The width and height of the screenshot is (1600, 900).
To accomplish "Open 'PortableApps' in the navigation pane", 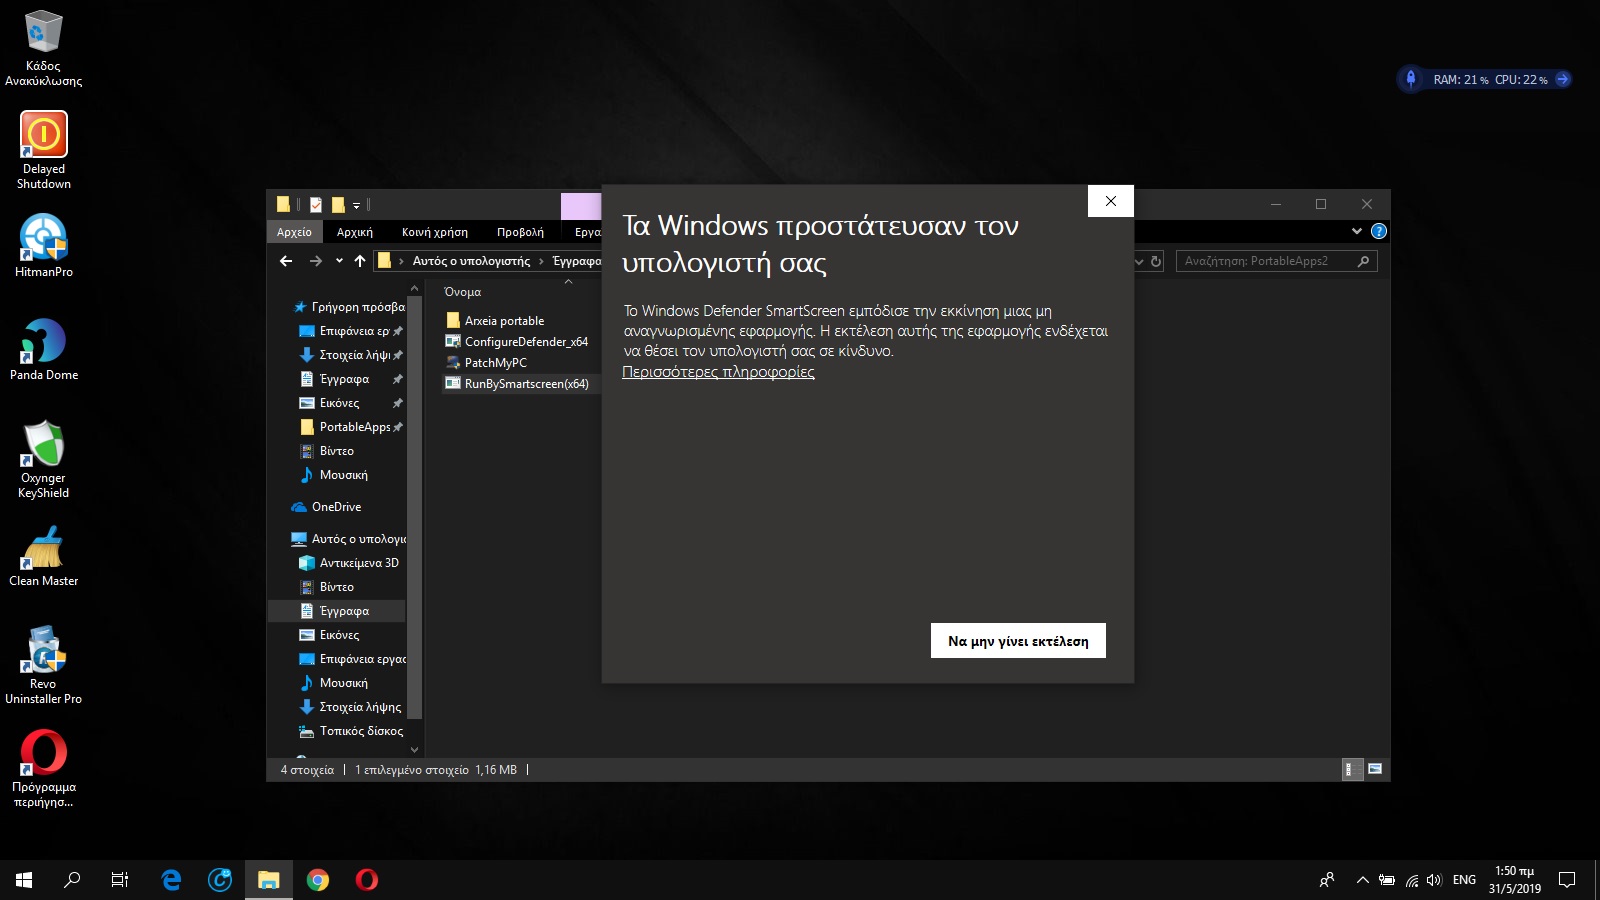I will click(350, 427).
